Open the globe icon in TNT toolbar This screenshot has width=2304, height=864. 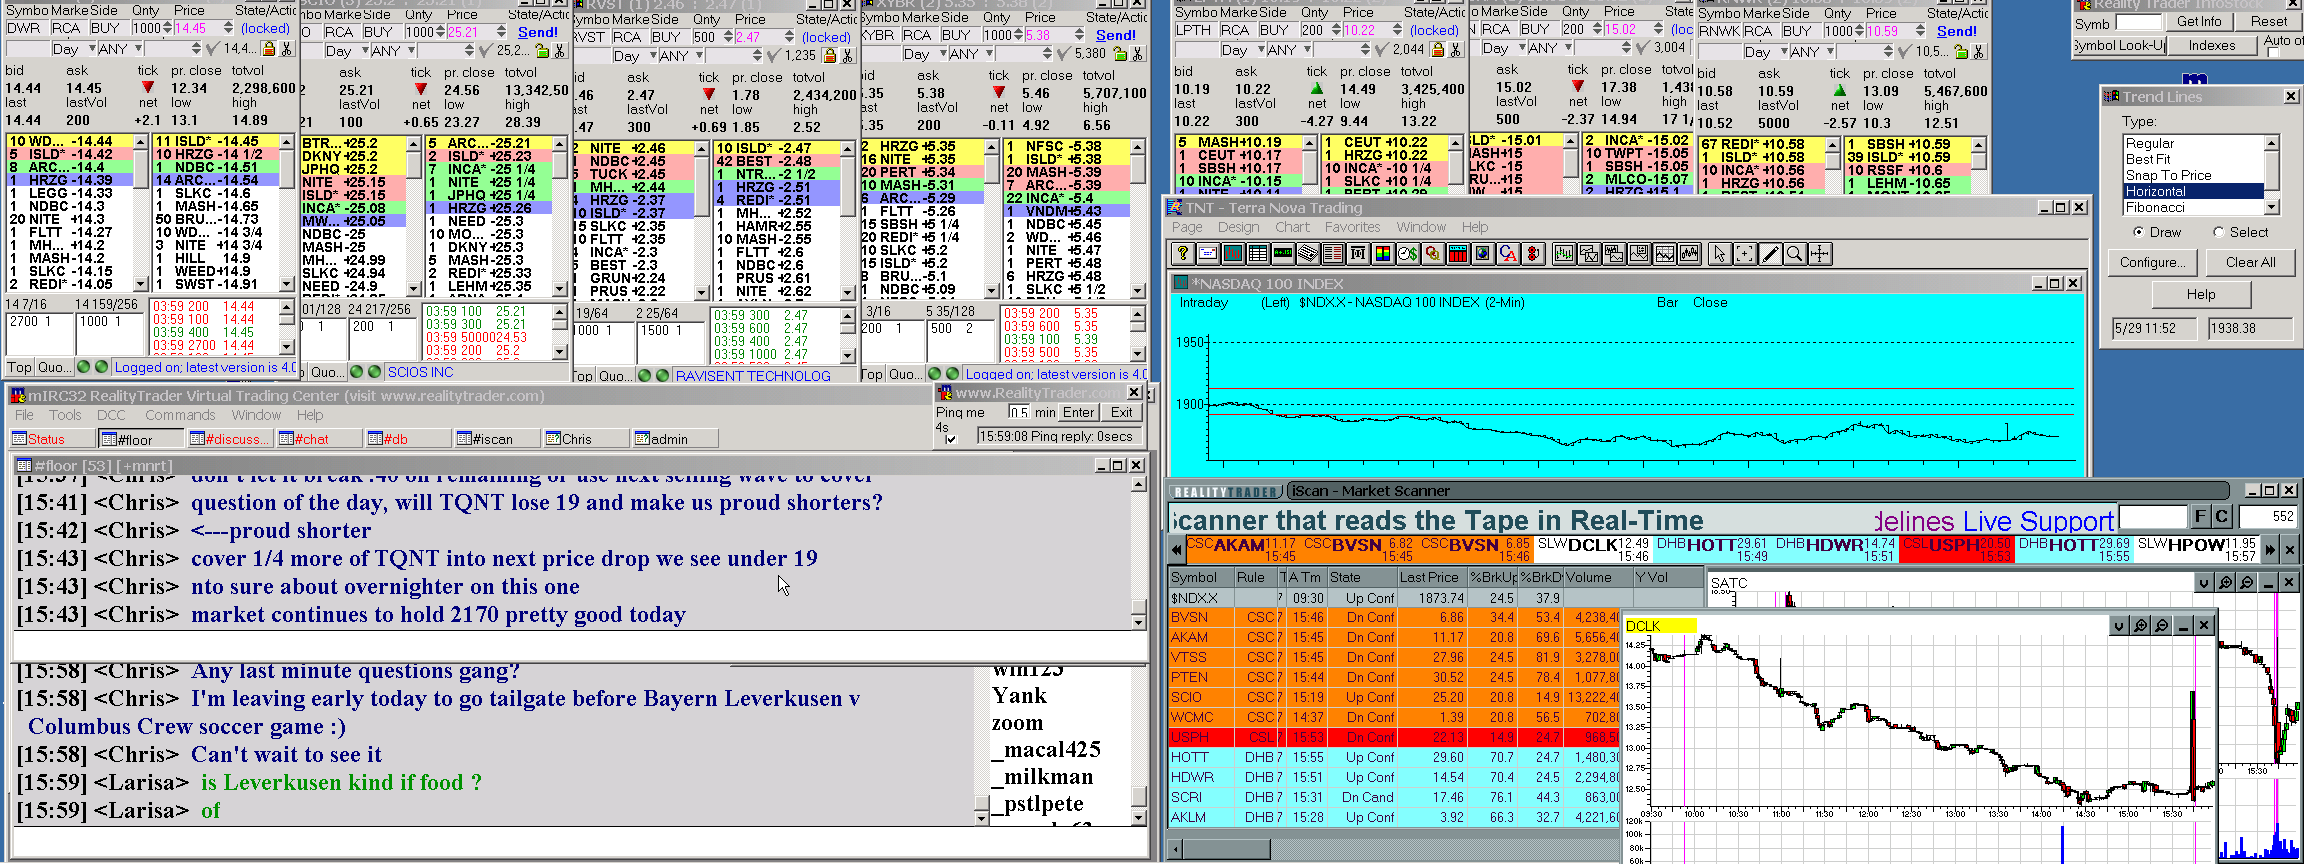point(1482,254)
